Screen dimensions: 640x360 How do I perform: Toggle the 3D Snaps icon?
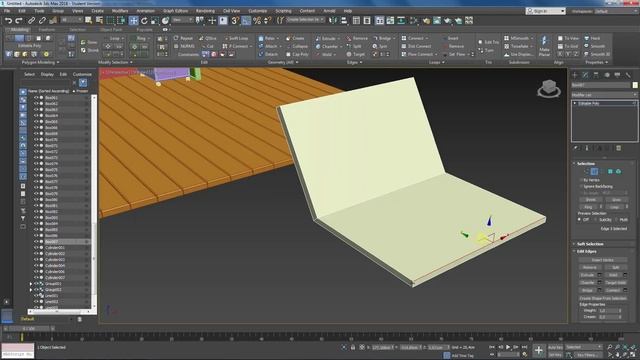235,20
